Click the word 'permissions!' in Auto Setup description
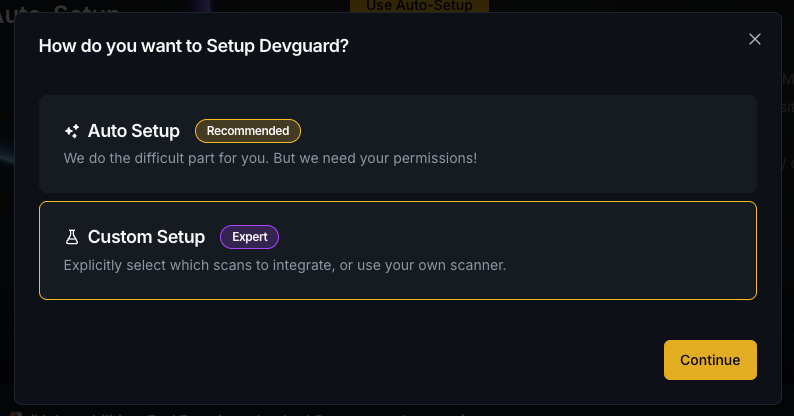Screen dimensions: 794x416 pos(435,158)
